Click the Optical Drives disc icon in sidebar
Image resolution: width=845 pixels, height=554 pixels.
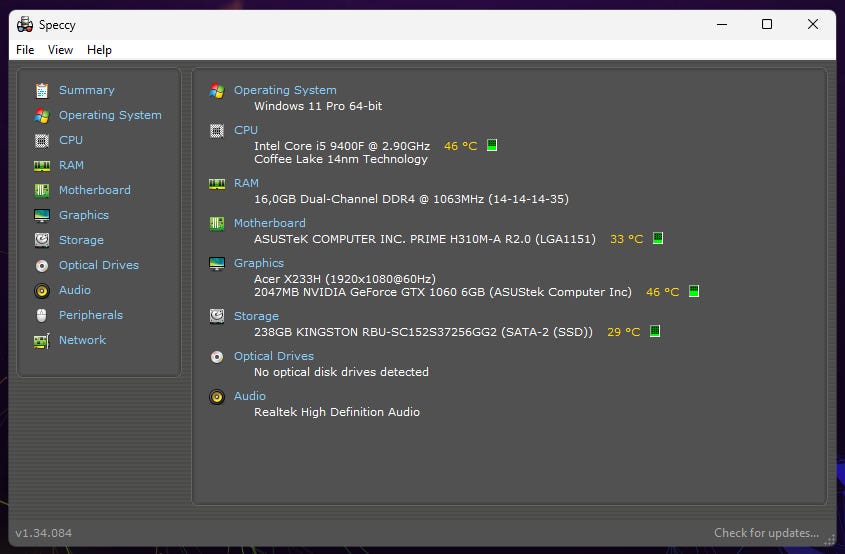[41, 266]
